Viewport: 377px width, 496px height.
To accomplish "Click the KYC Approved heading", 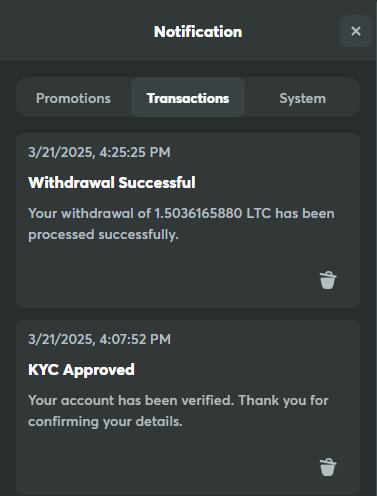I will point(81,369).
